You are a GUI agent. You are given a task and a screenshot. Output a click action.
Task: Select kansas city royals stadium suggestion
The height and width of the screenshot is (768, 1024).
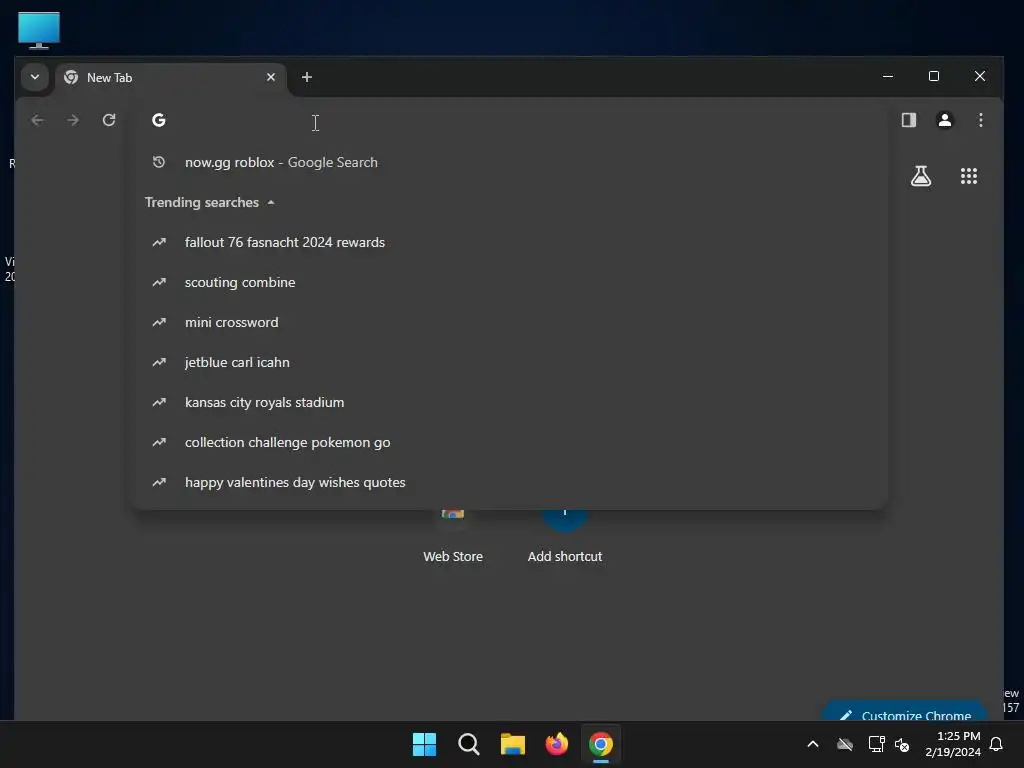509,402
